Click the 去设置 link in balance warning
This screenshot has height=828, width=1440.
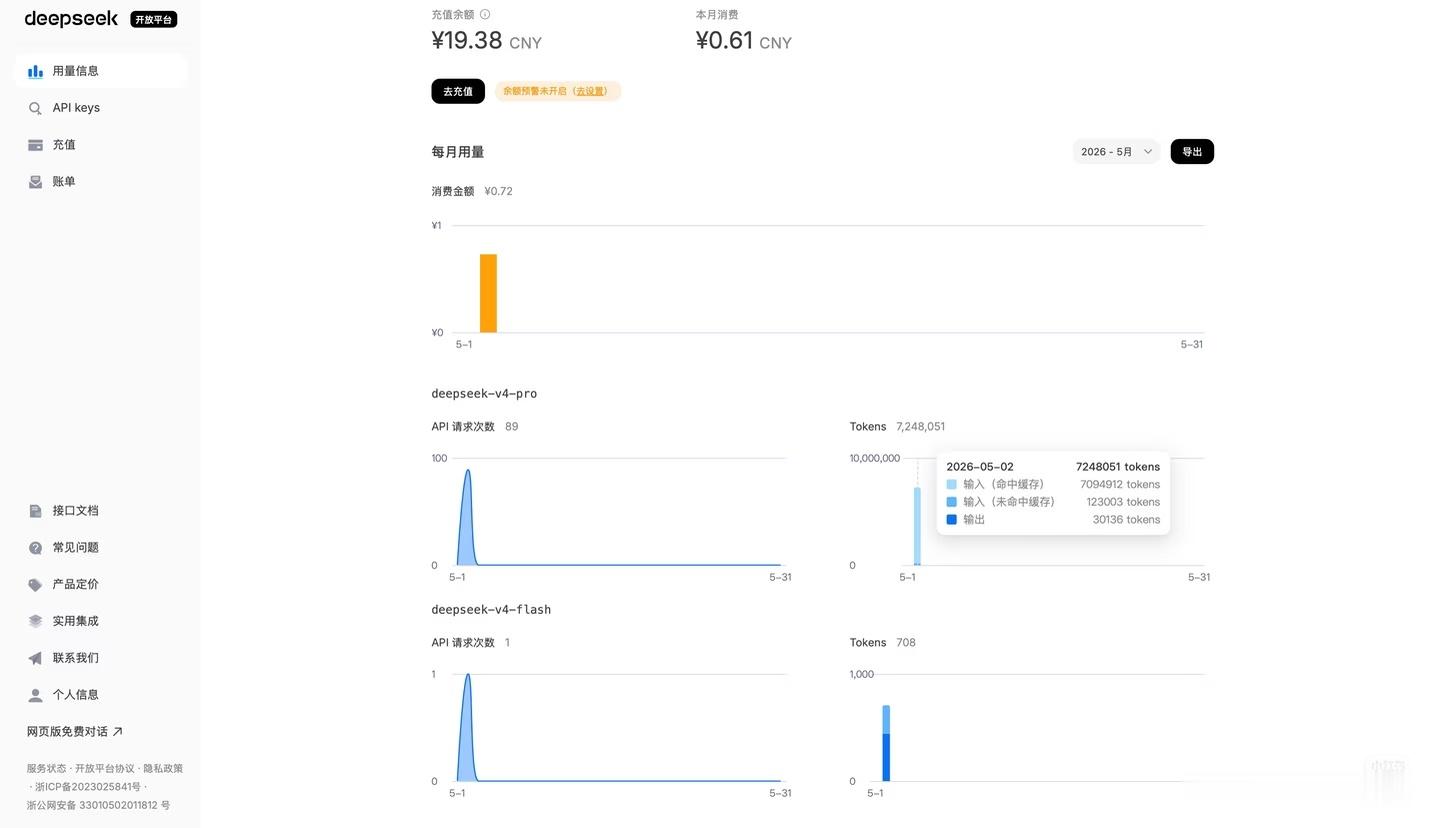click(x=590, y=91)
